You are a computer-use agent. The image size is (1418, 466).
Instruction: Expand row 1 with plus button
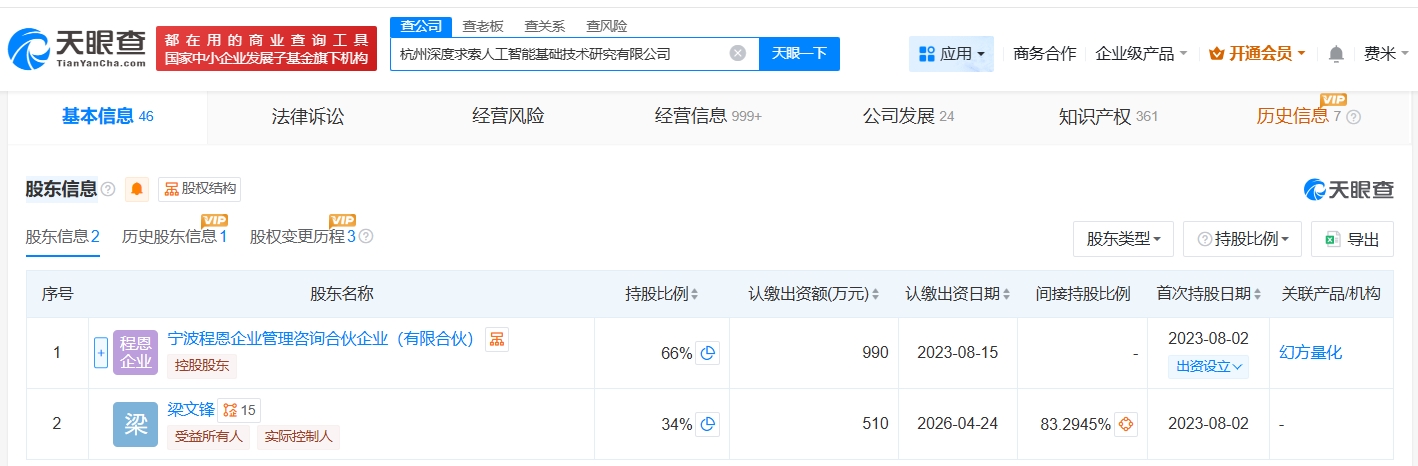100,352
